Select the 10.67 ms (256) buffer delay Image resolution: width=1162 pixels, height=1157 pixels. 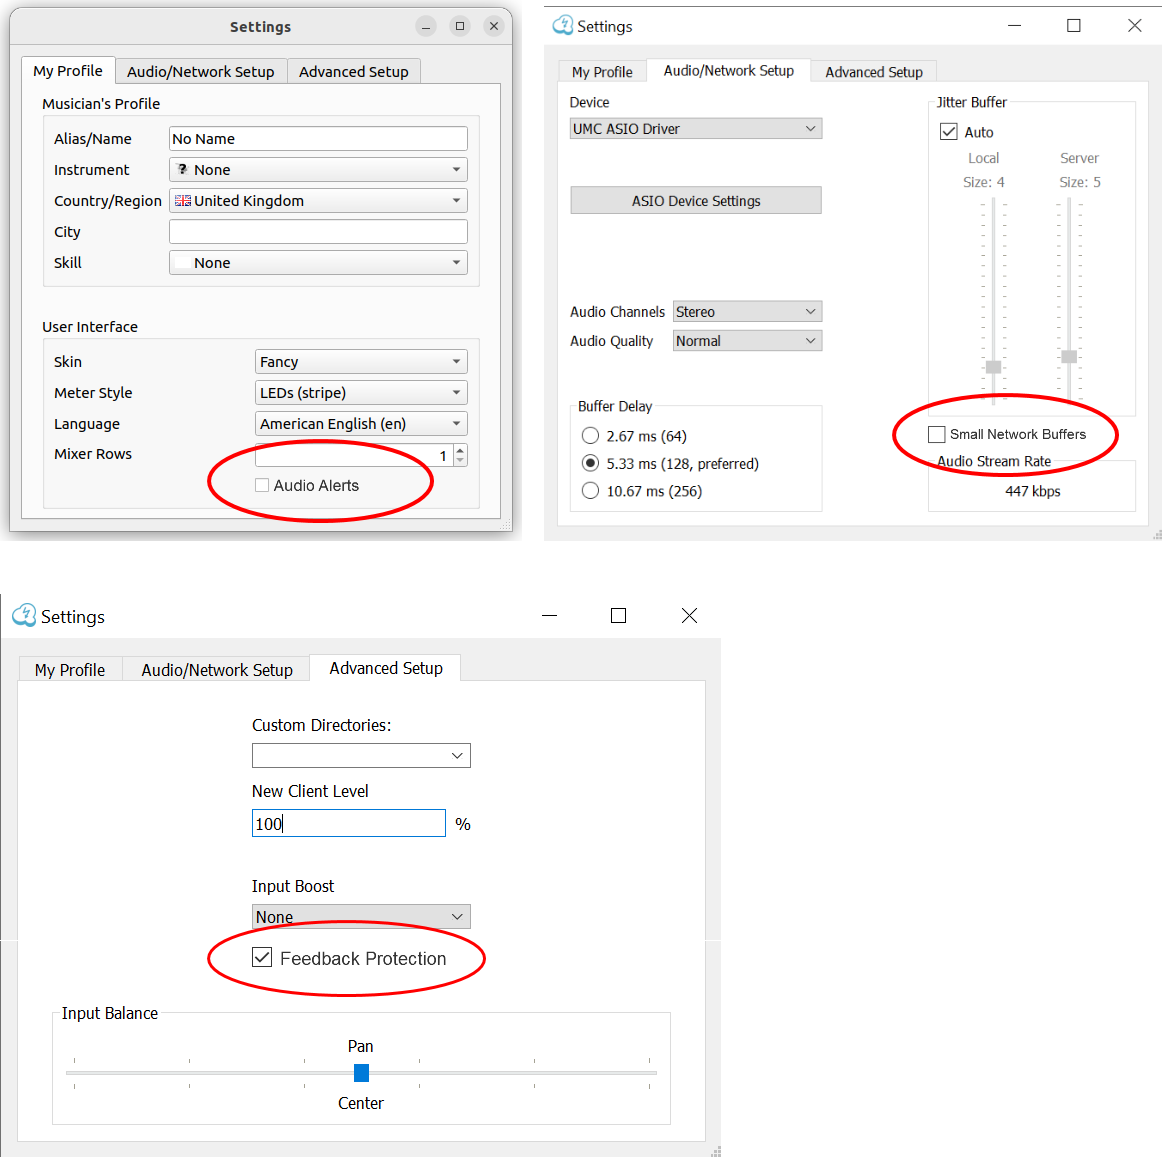pyautogui.click(x=590, y=491)
